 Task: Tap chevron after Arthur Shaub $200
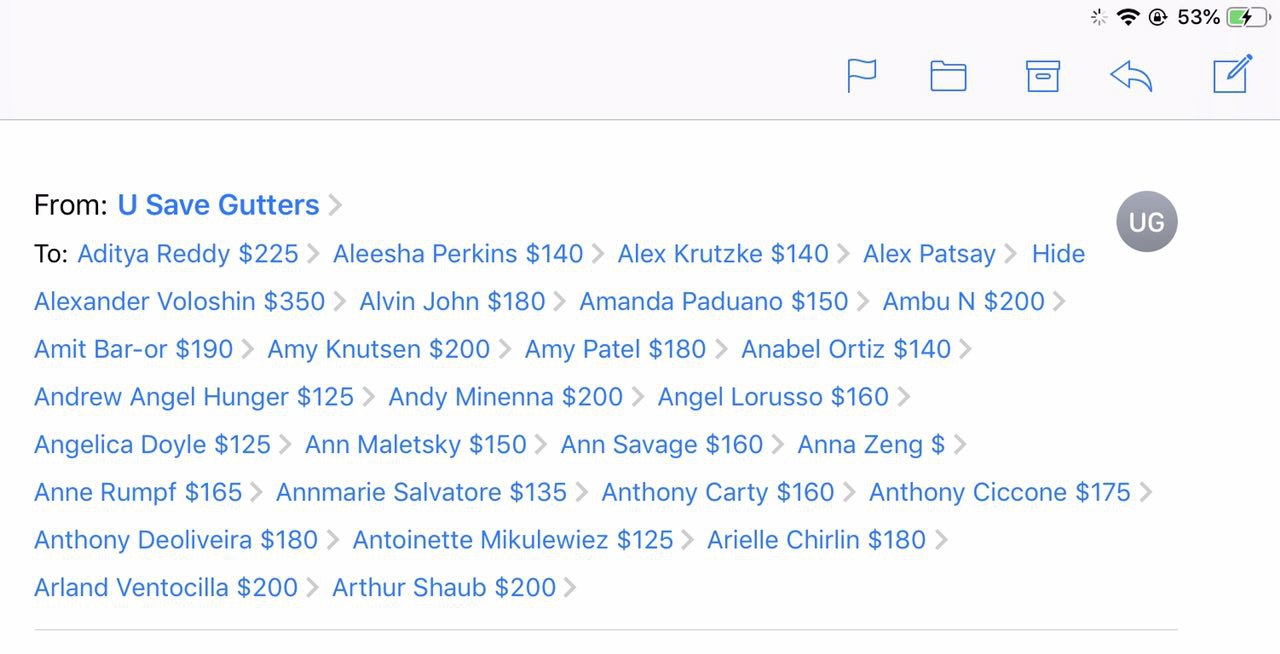click(x=570, y=588)
